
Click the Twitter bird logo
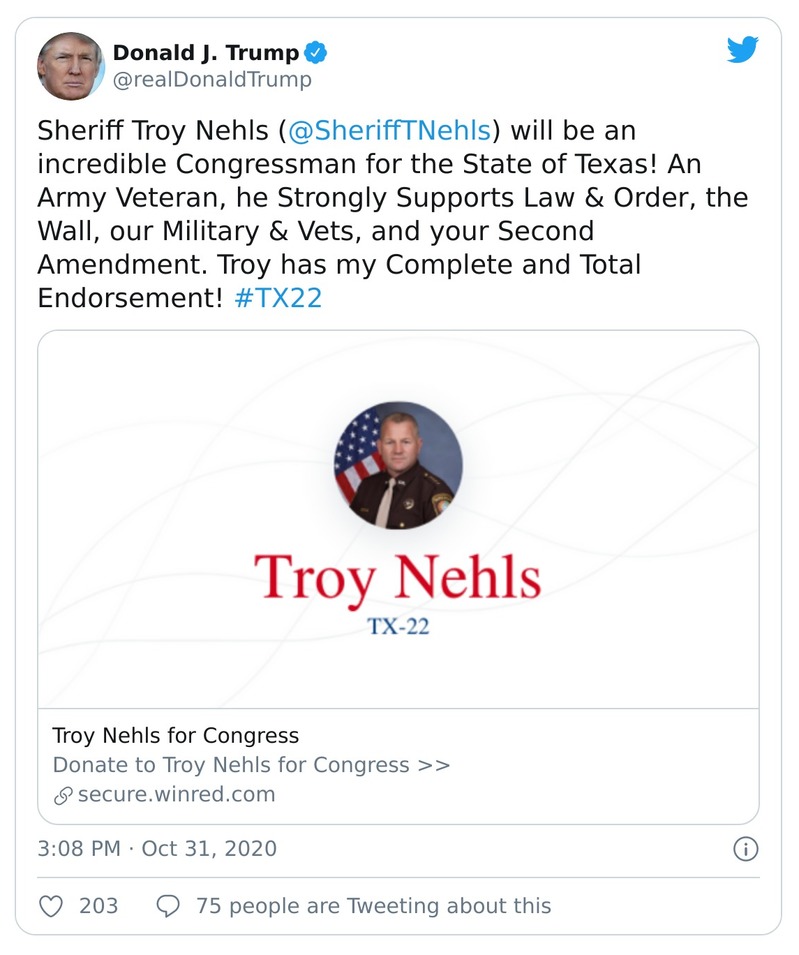(x=742, y=51)
